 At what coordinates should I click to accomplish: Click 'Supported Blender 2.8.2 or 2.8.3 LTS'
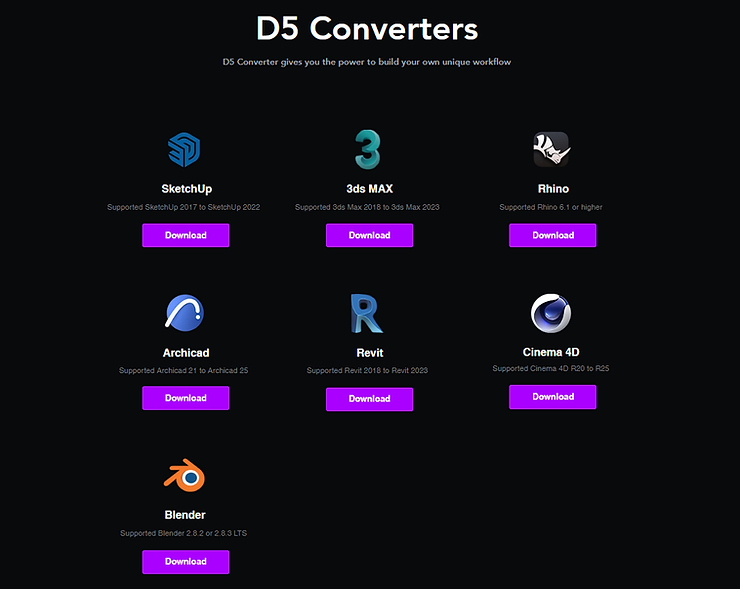coord(184,533)
